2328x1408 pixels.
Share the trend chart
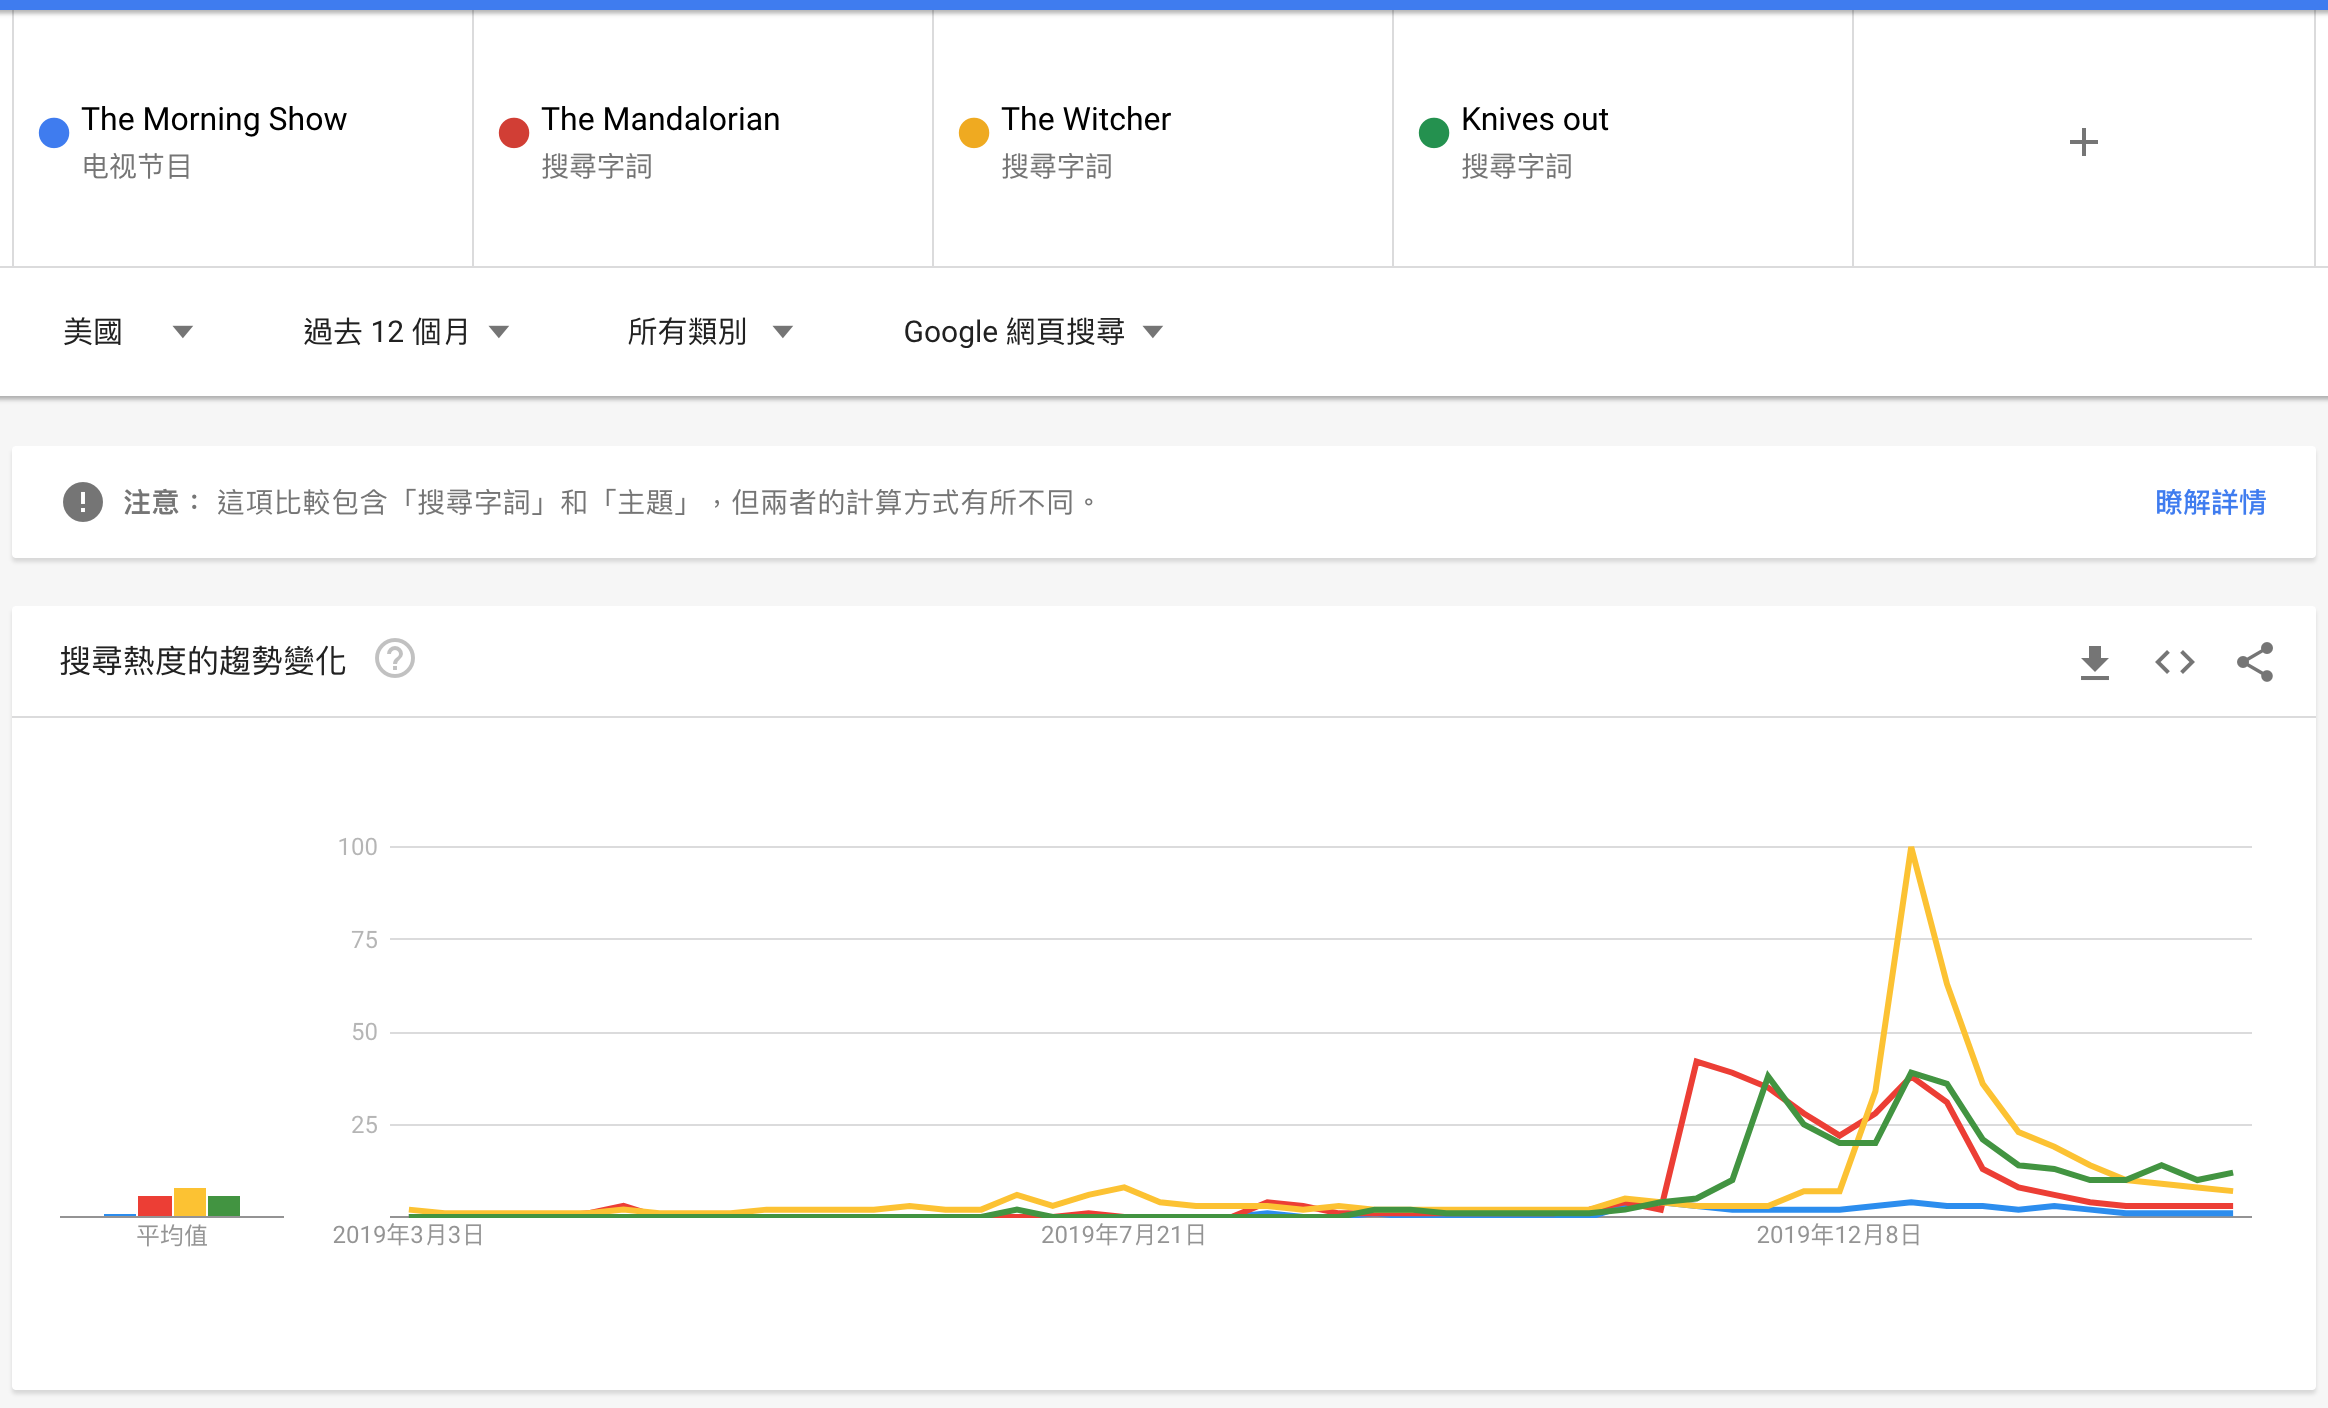(2255, 662)
